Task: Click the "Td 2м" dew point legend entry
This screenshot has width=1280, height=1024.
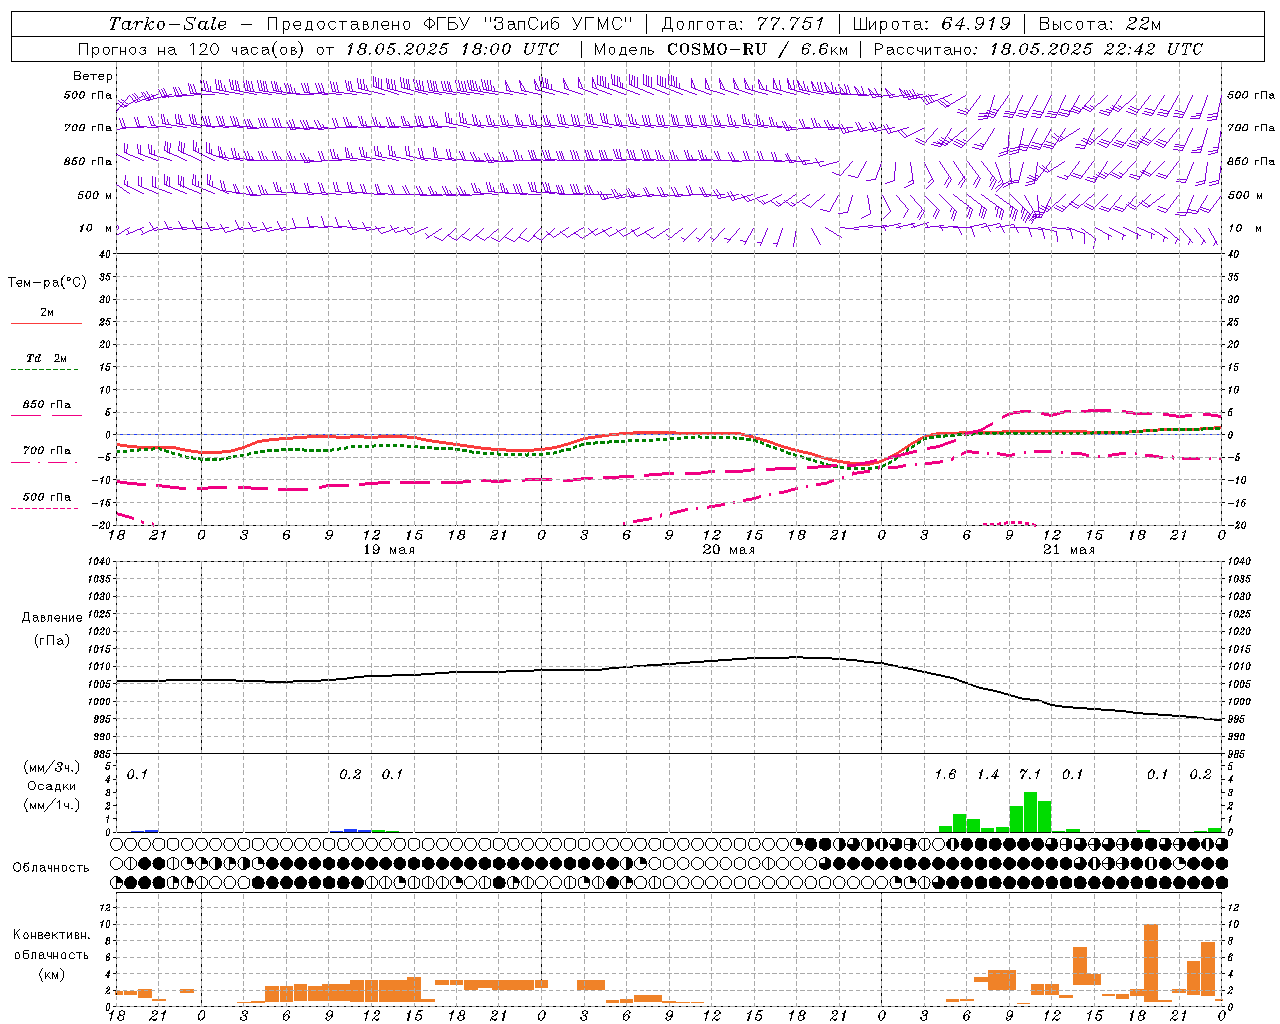Action: (47, 358)
